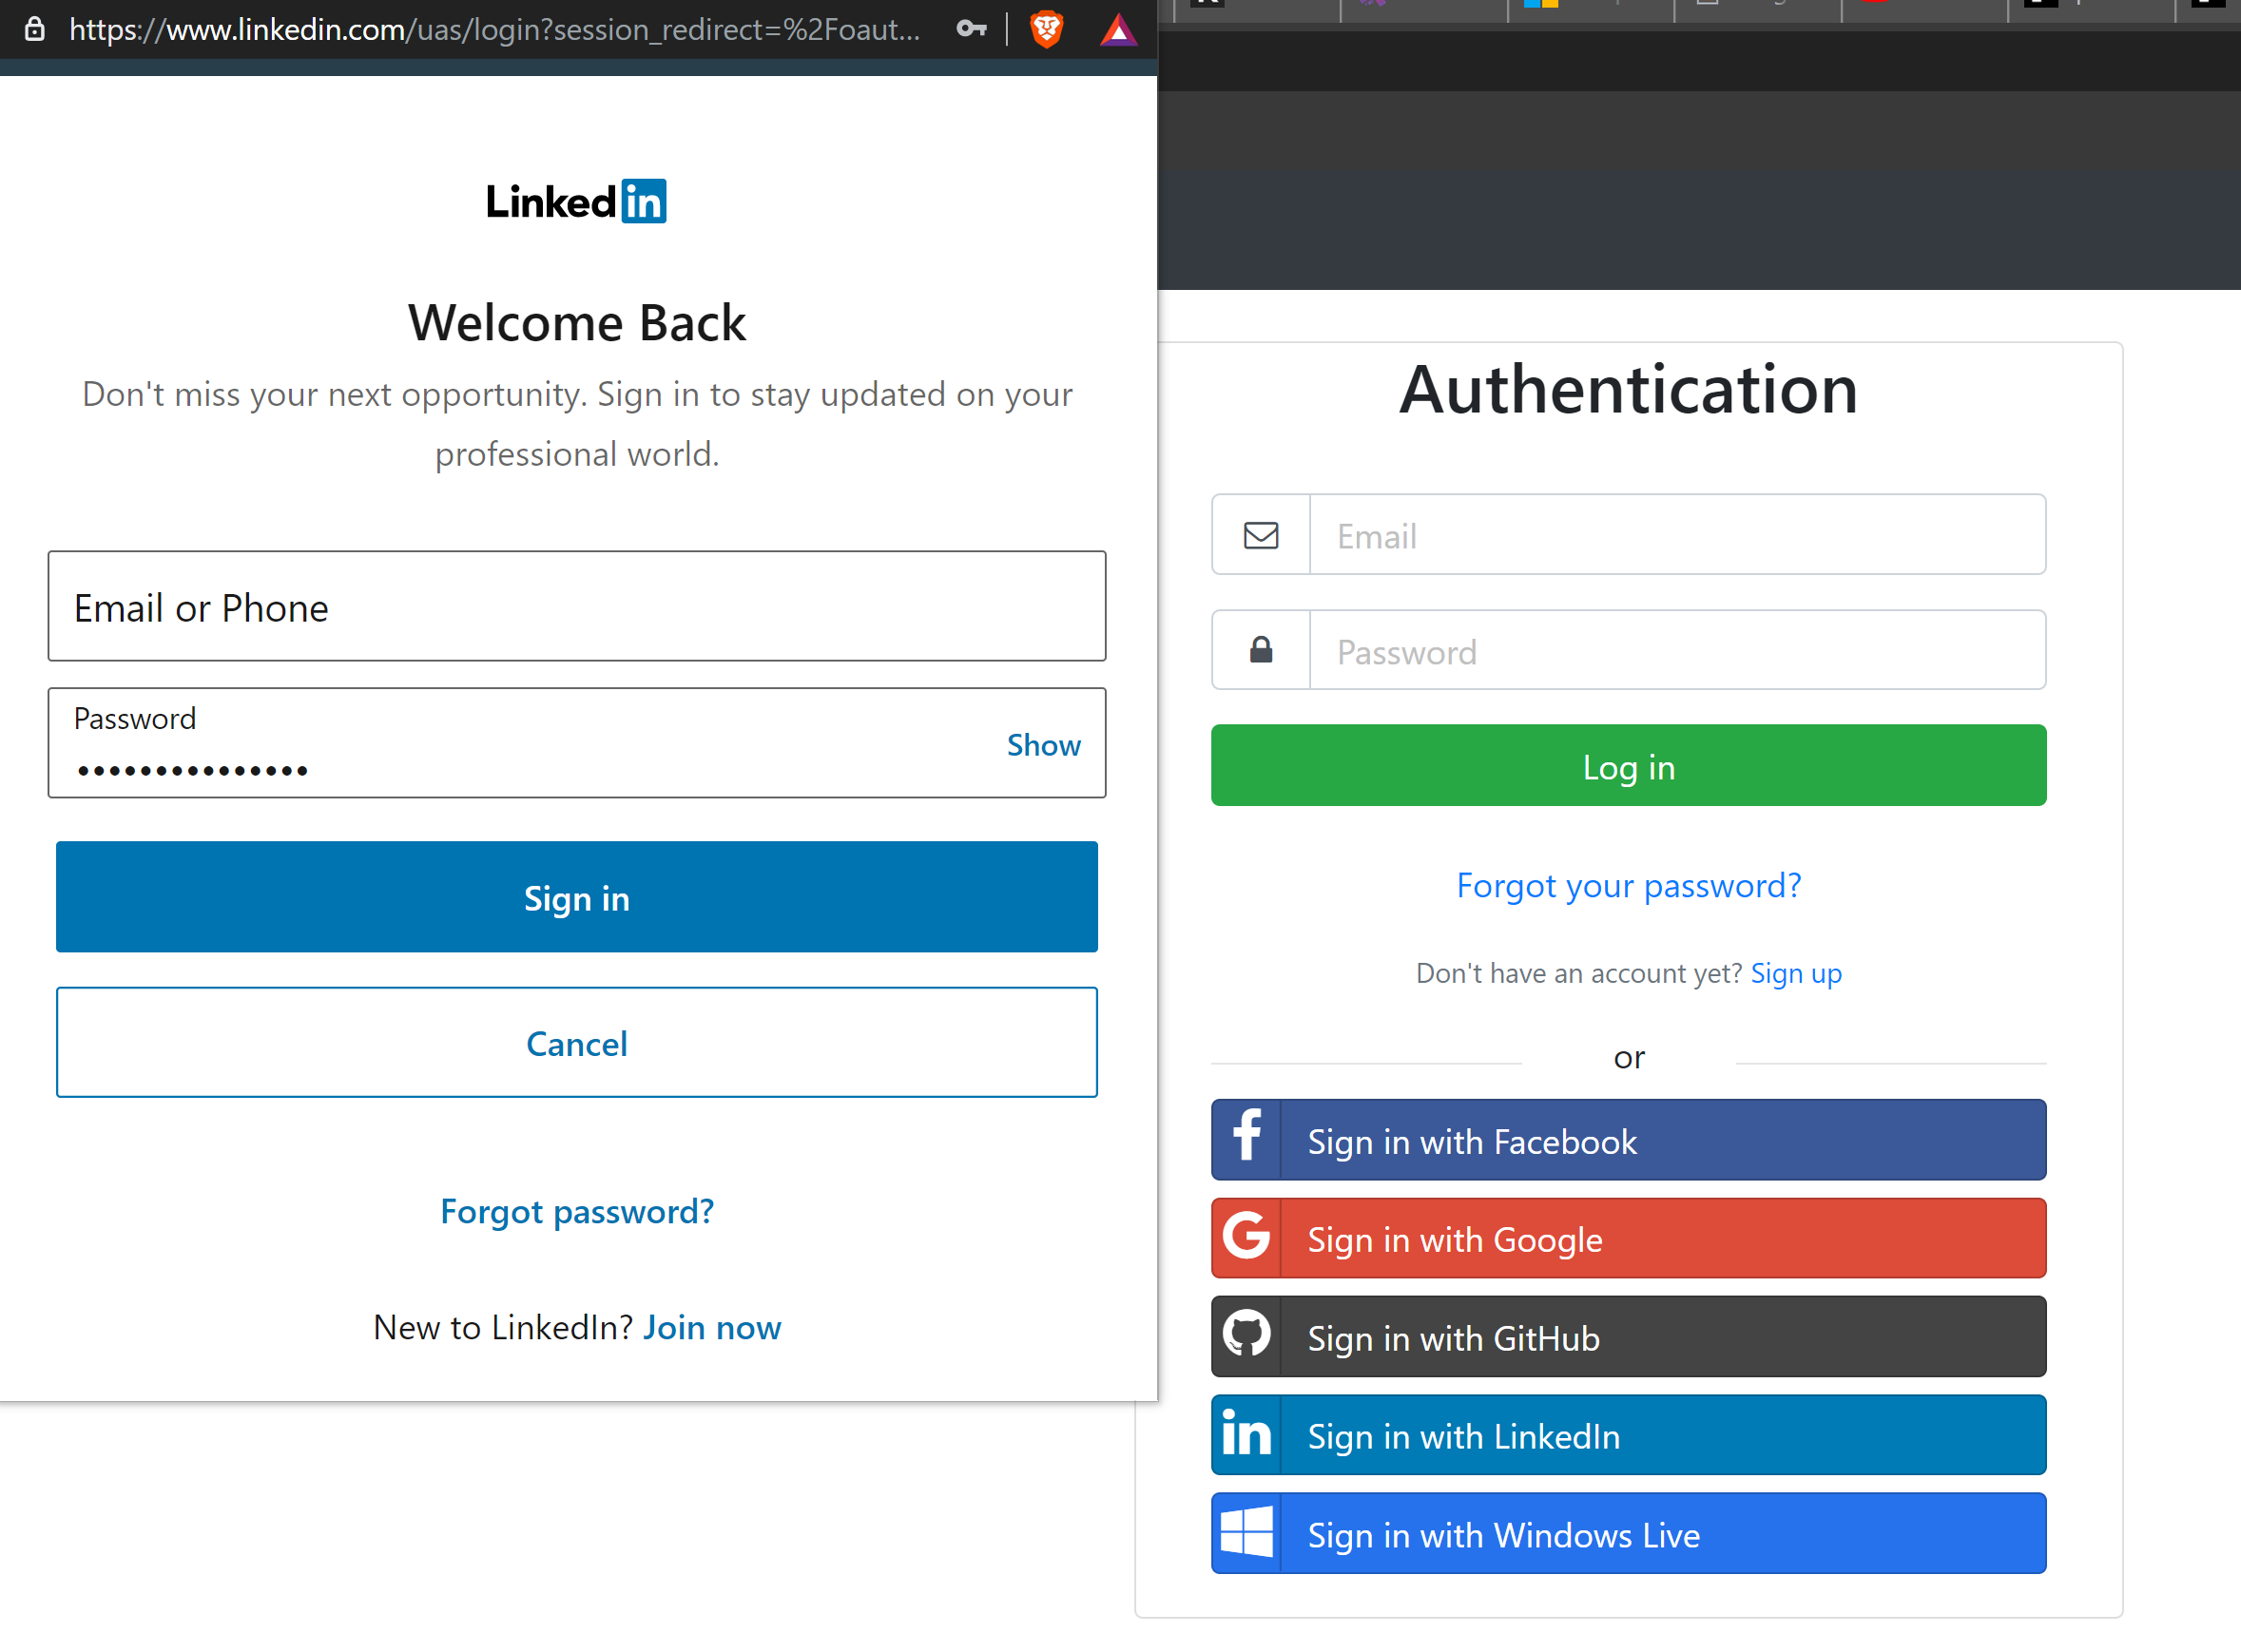
Task: Open the Forgot password? link on LinkedIn
Action: tap(576, 1211)
